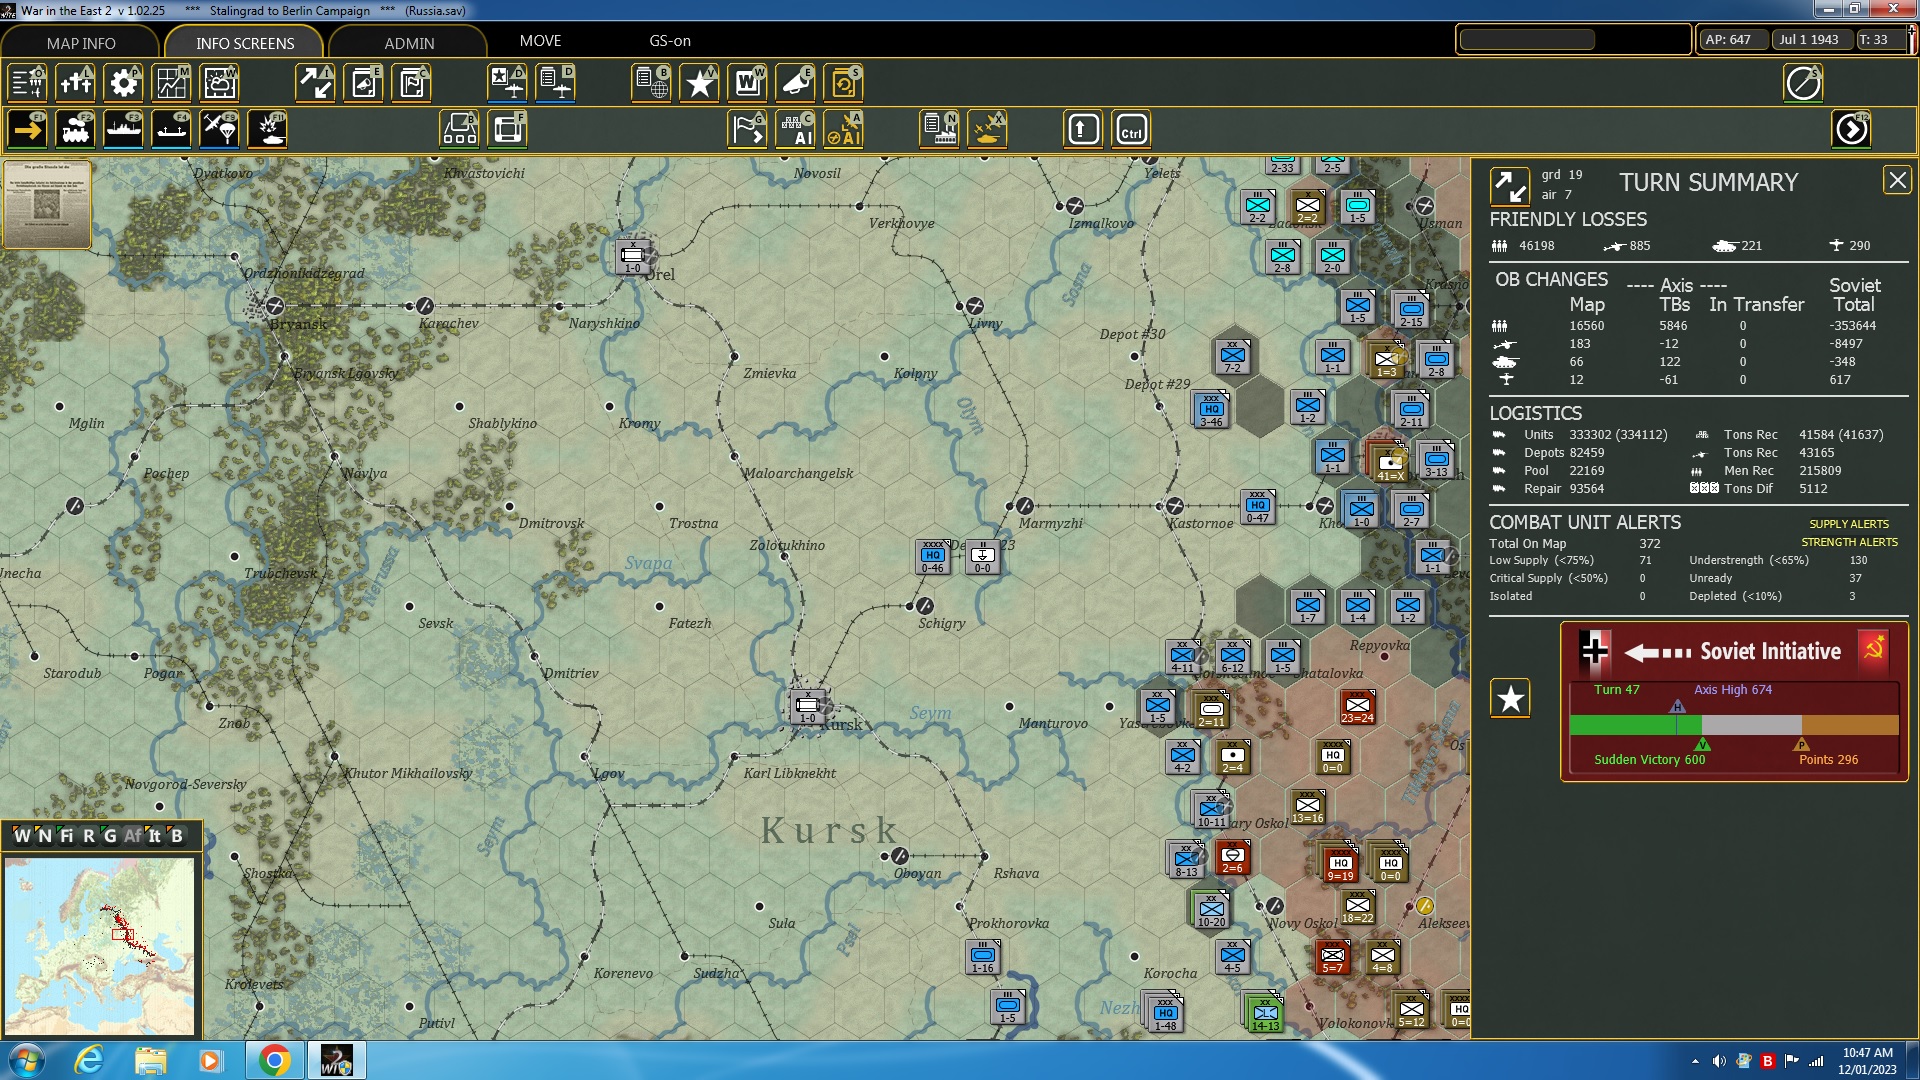Open the game Preferences gear
The height and width of the screenshot is (1080, 1920).
click(123, 83)
